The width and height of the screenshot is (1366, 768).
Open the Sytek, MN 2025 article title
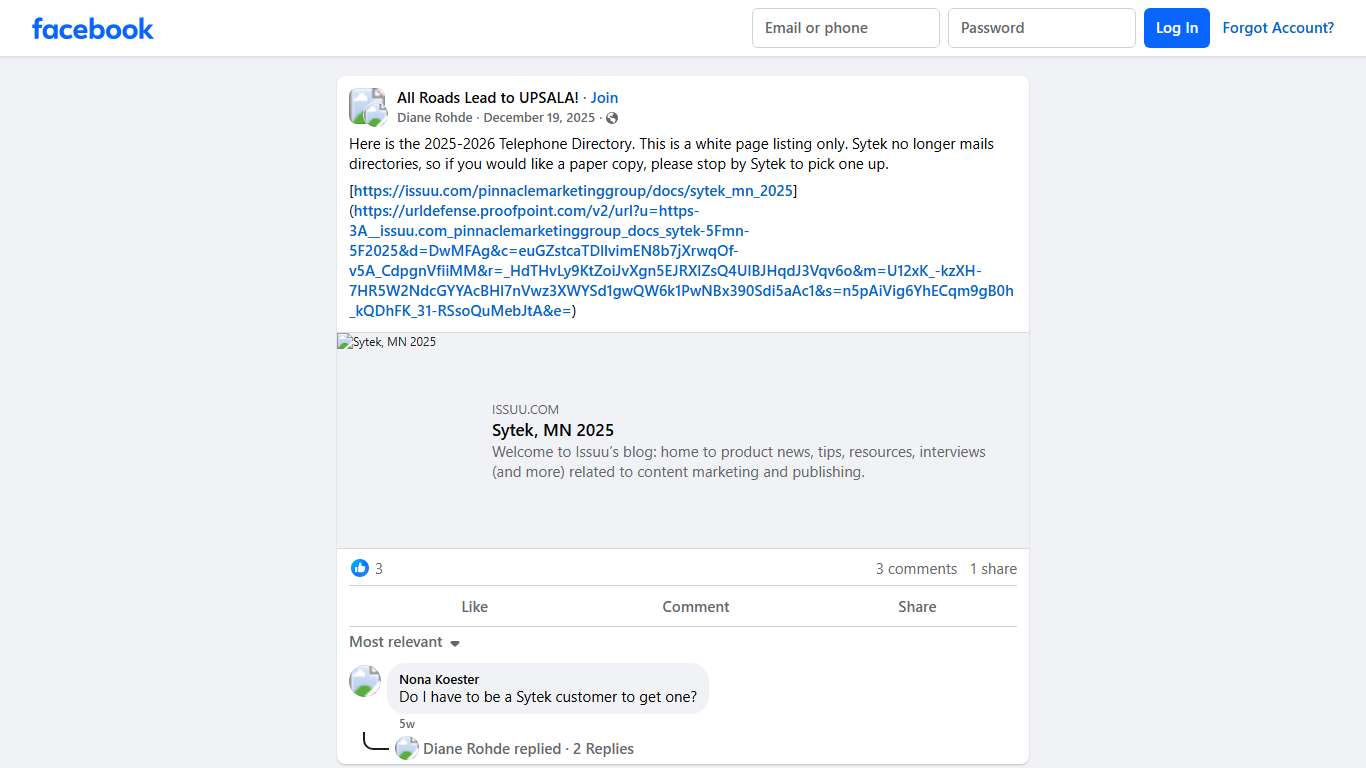553,430
